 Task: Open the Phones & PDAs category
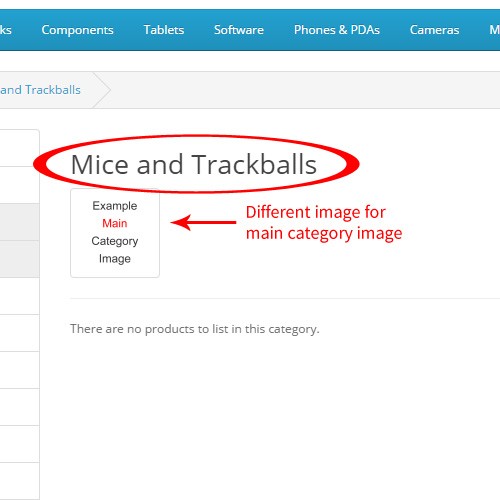[337, 30]
